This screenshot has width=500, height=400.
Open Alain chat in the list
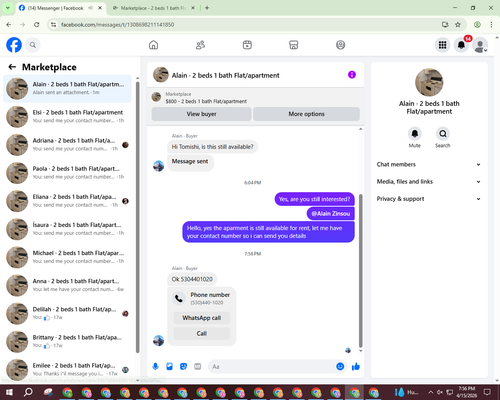pyautogui.click(x=68, y=89)
